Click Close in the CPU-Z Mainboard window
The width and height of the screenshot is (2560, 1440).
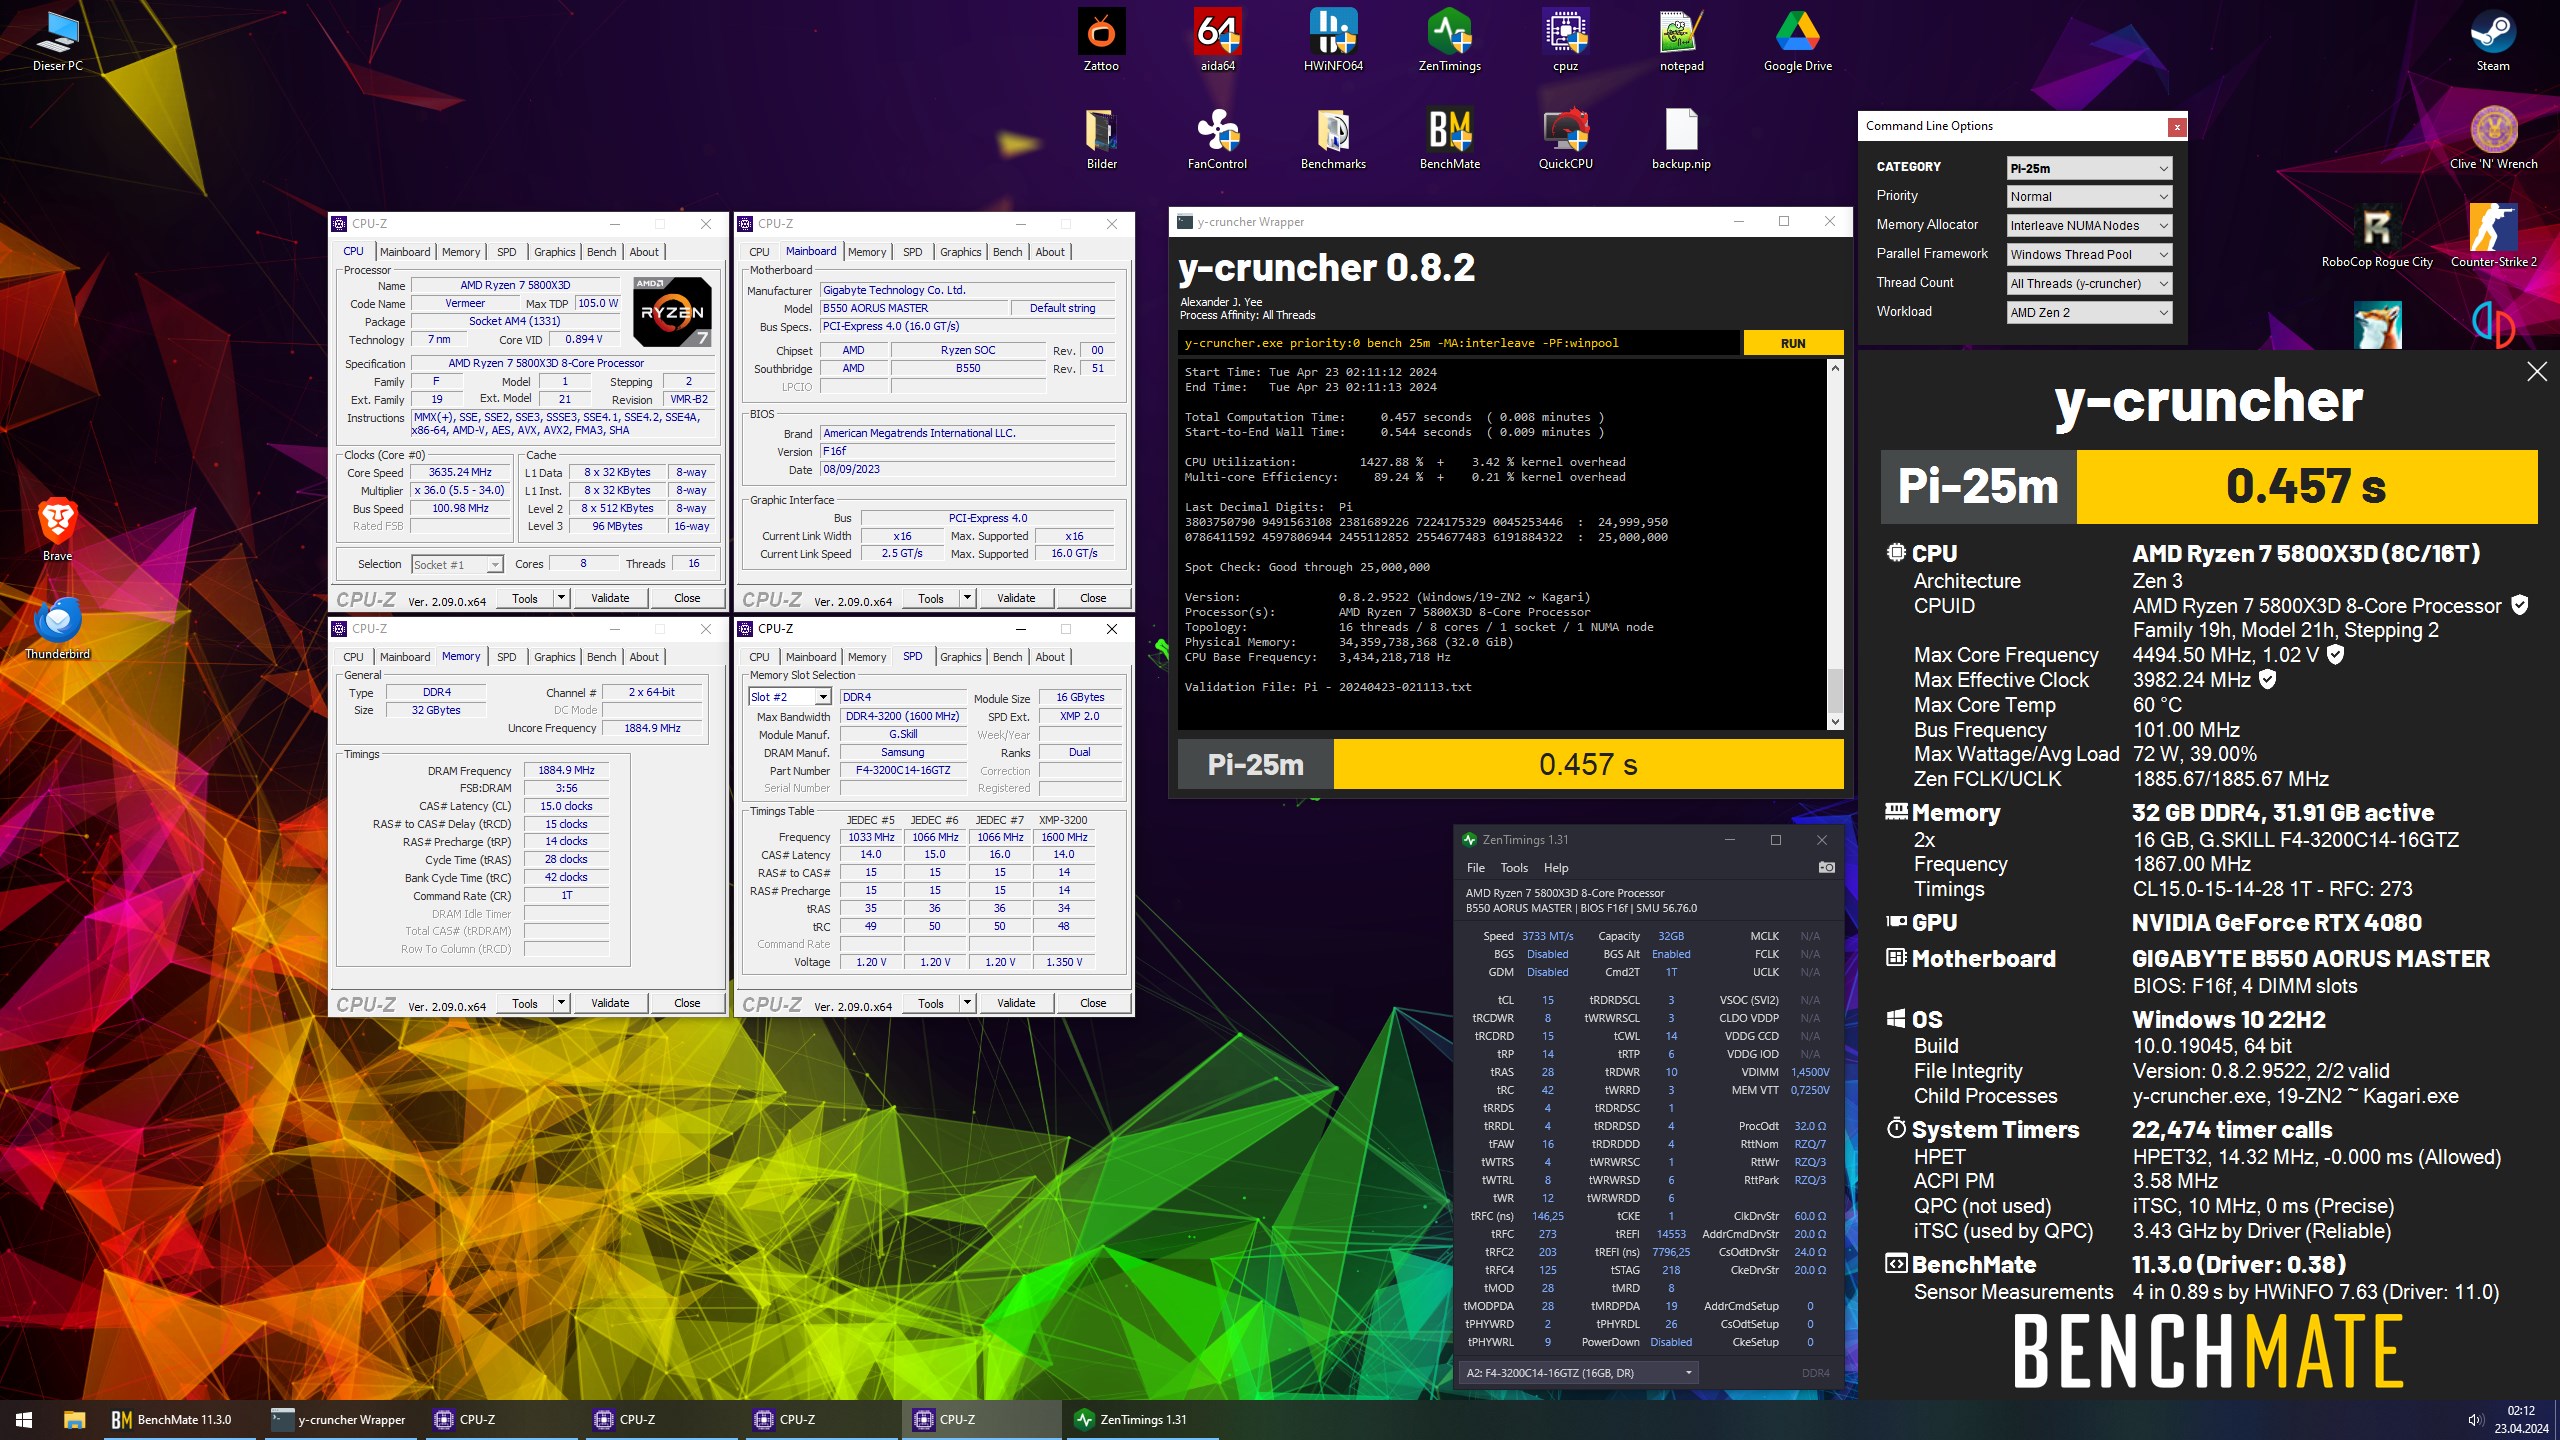coord(1093,598)
